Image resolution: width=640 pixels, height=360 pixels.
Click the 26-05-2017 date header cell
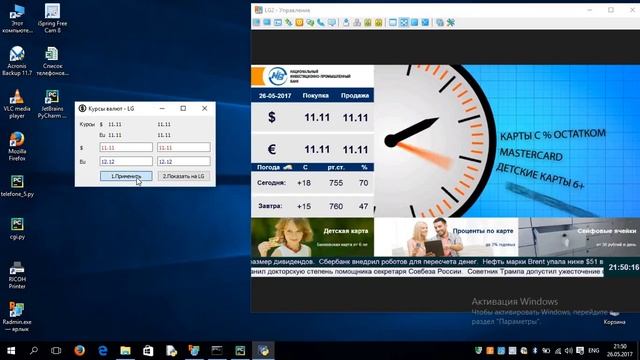275,96
